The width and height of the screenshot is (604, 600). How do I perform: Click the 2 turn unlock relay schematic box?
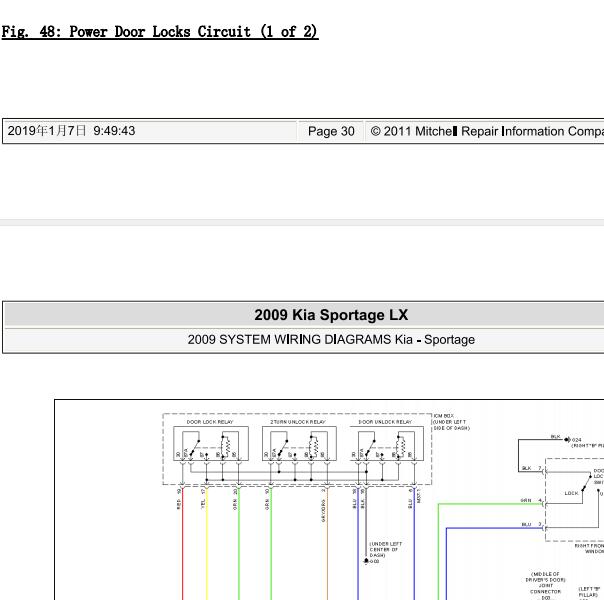299,444
